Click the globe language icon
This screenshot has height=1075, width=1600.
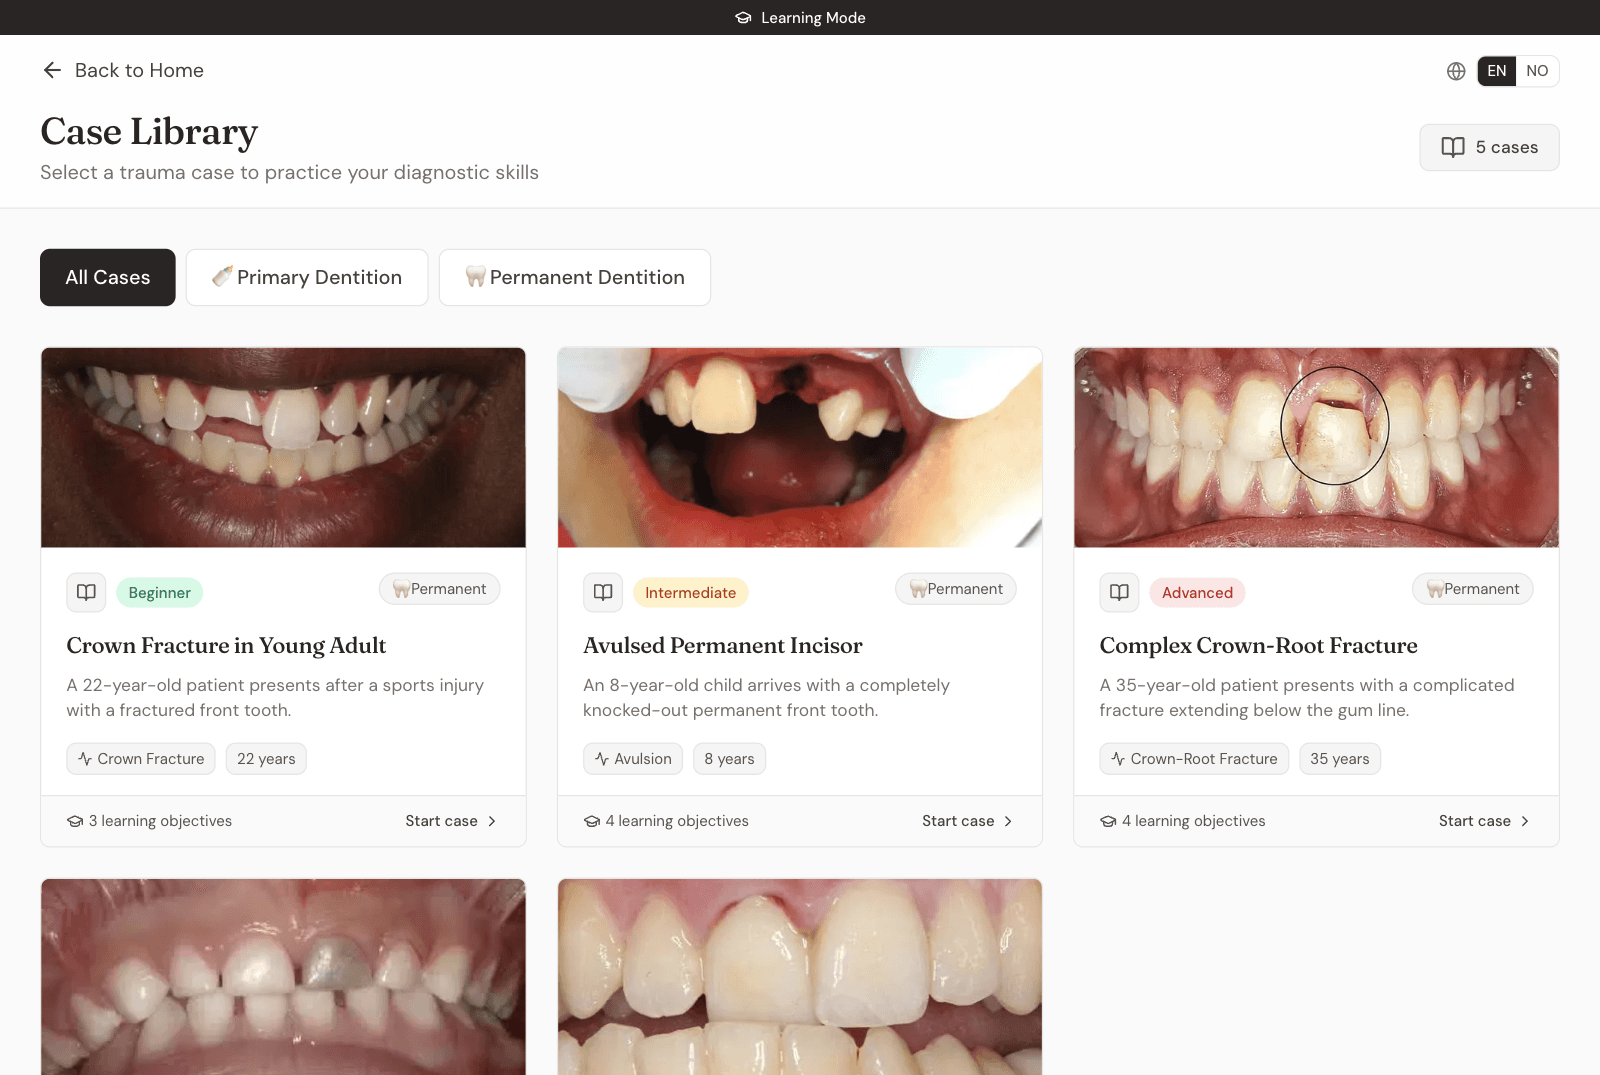(1456, 71)
